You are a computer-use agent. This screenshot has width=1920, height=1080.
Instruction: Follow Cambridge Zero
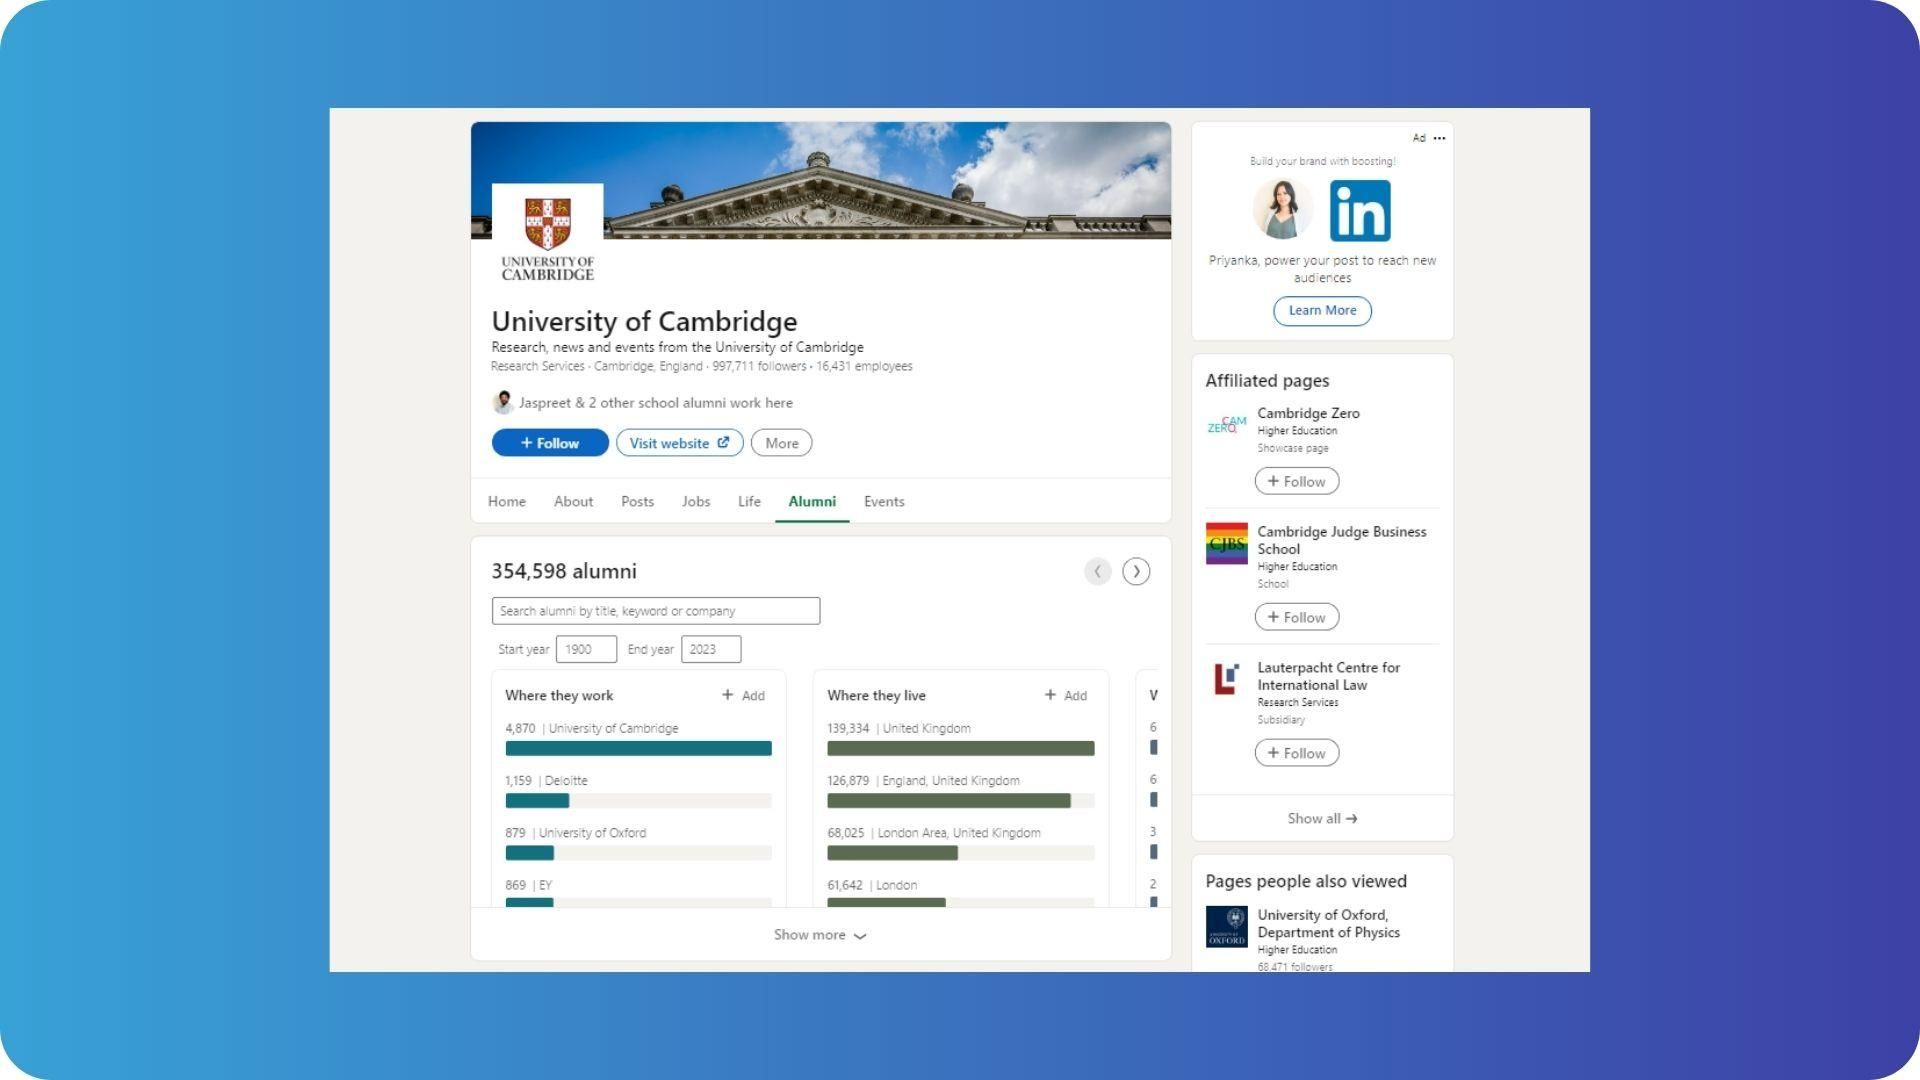pyautogui.click(x=1297, y=482)
